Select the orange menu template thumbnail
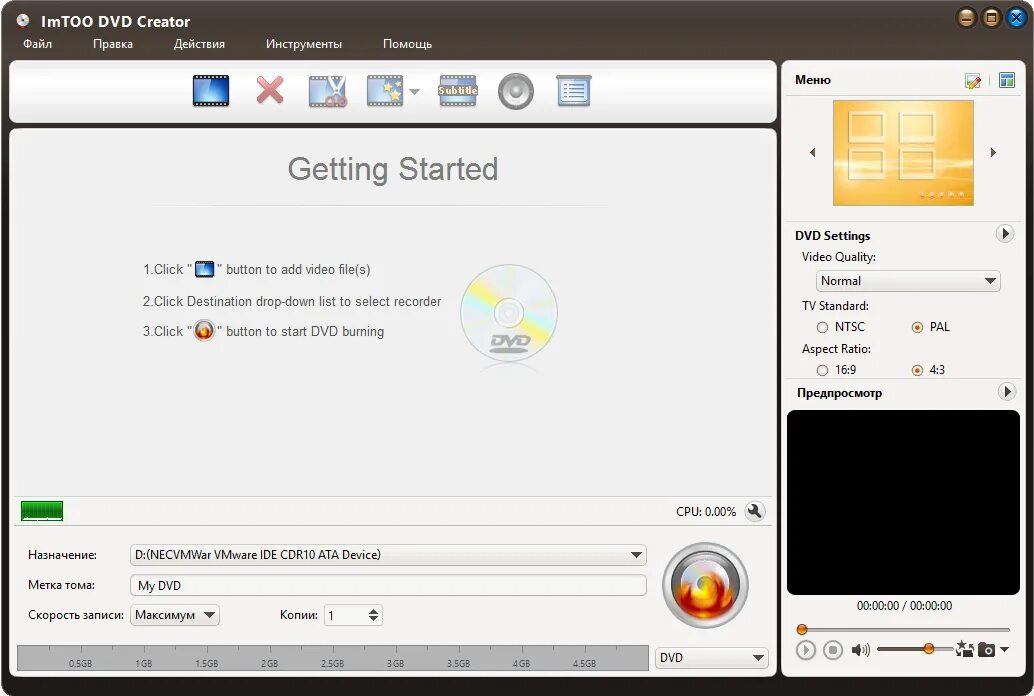Viewport: 1034px width, 696px height. click(x=903, y=152)
